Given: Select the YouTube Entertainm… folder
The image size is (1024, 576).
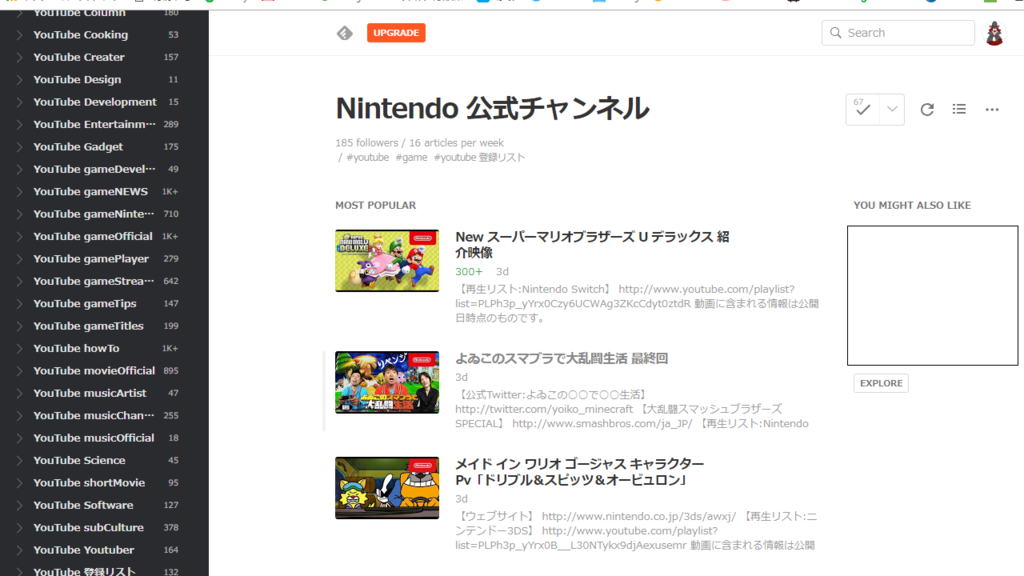Looking at the screenshot, I should point(95,124).
